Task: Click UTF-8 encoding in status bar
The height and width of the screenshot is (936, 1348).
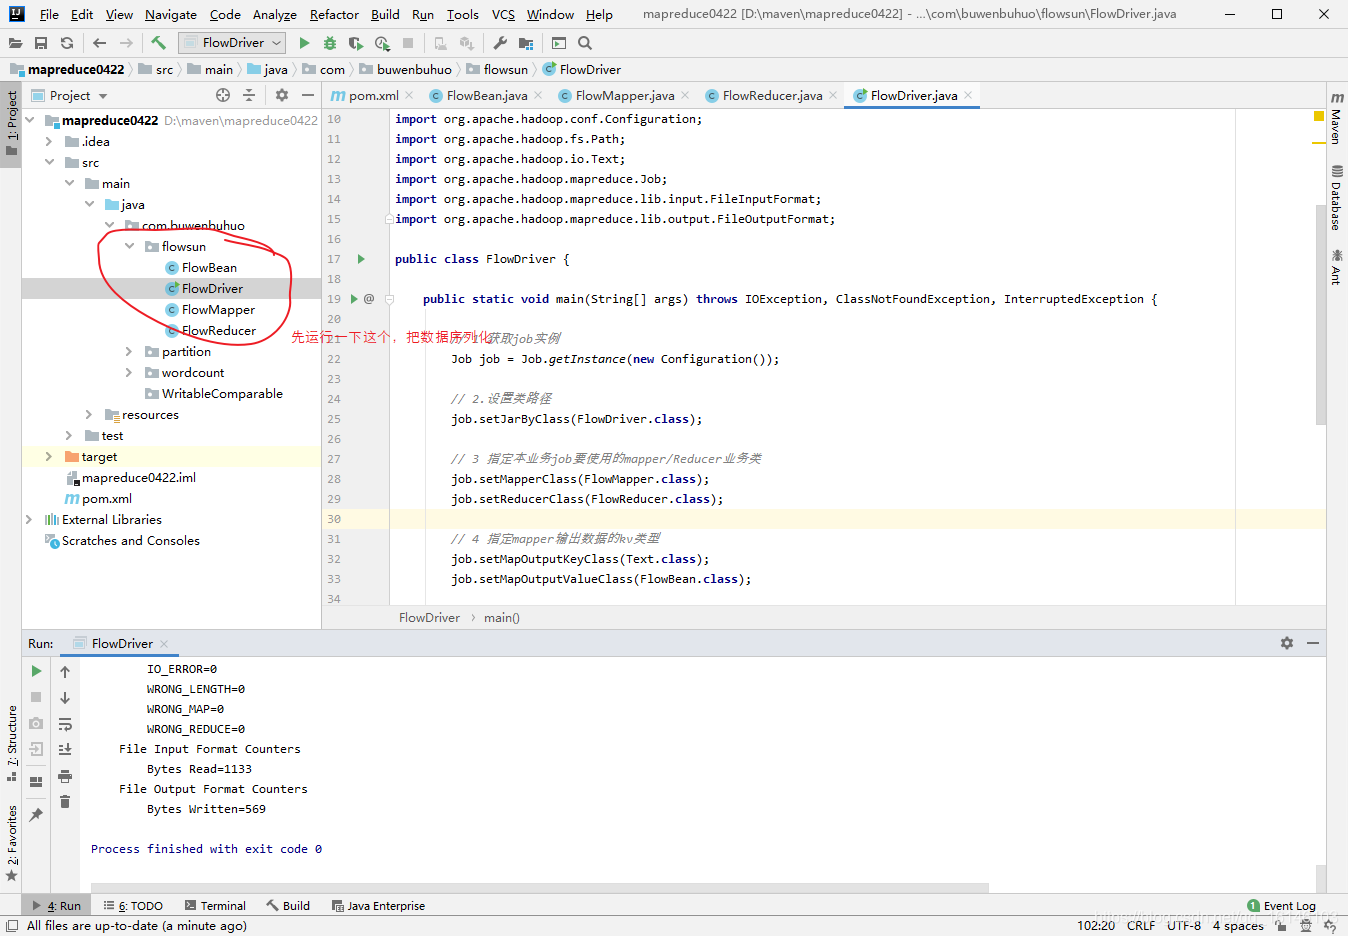Action: (x=1184, y=926)
